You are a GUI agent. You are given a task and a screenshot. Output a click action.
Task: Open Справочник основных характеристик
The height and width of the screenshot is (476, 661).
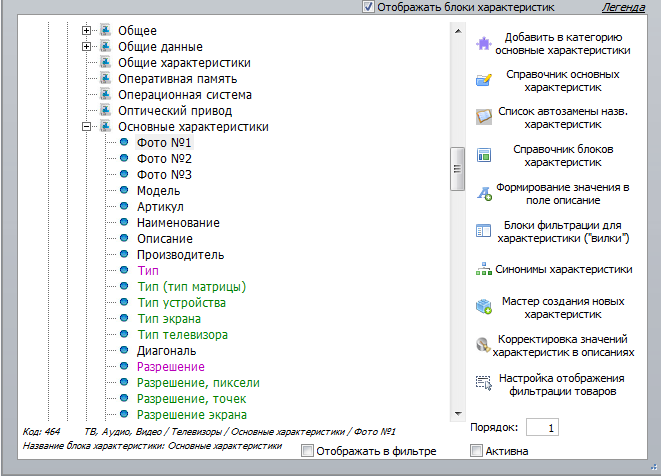[563, 81]
